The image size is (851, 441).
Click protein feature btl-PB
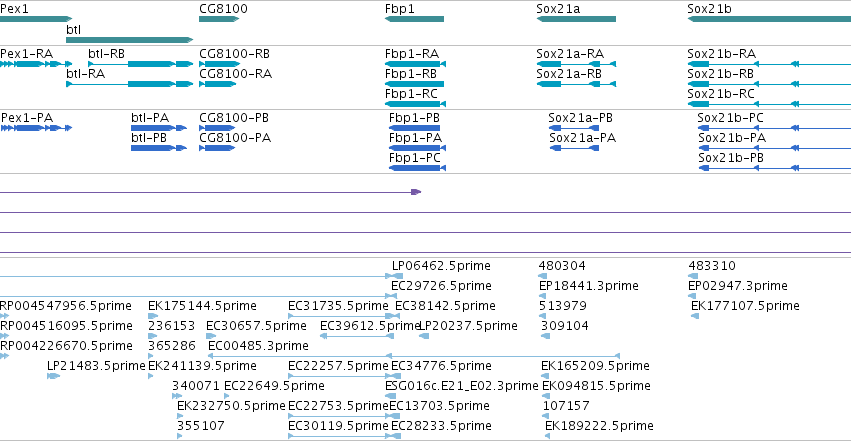pos(159,148)
